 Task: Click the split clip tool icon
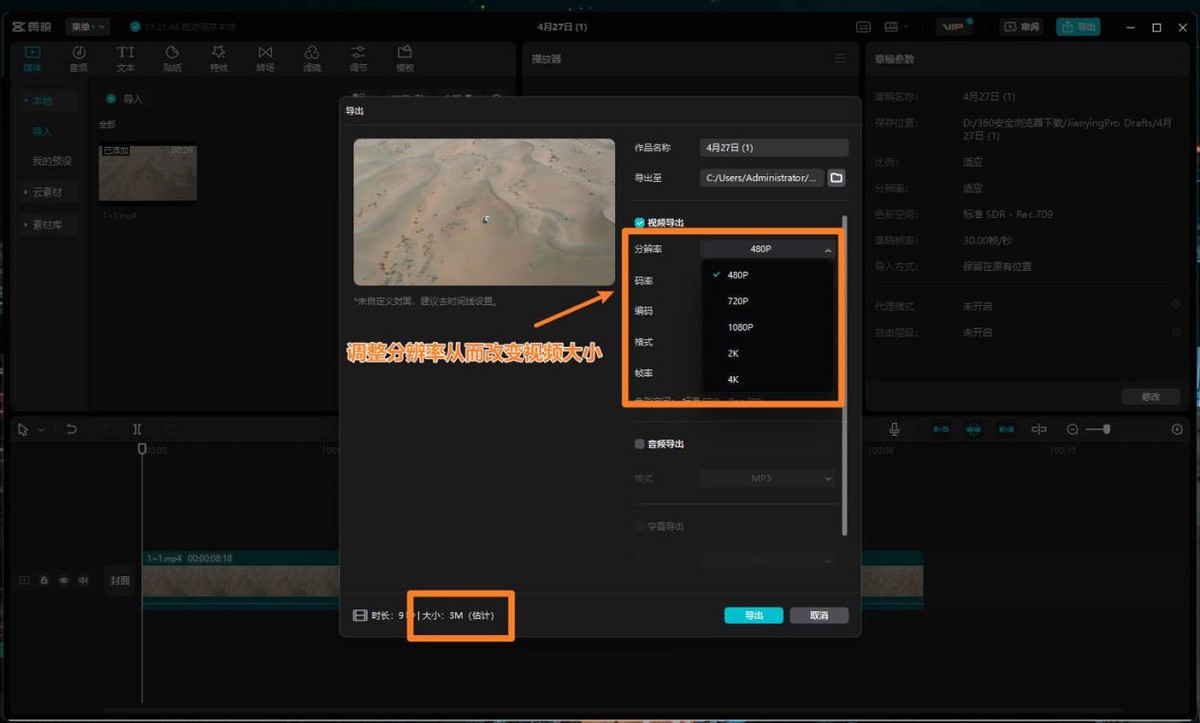click(x=137, y=429)
